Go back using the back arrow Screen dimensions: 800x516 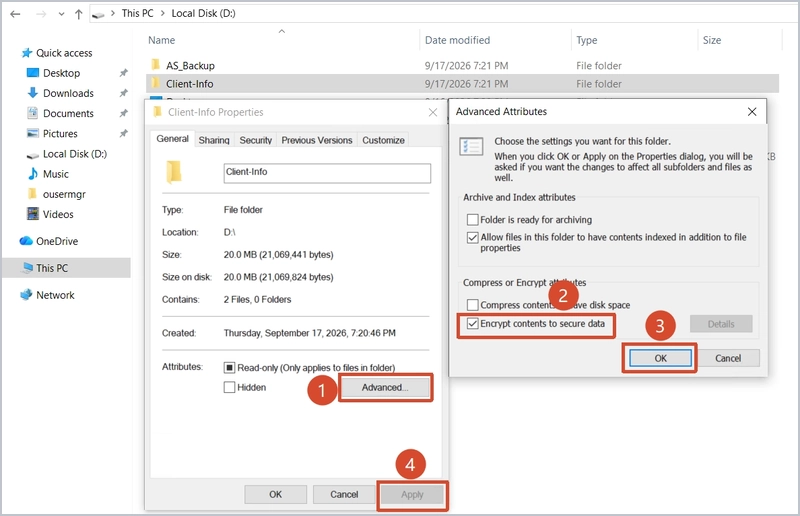[15, 14]
